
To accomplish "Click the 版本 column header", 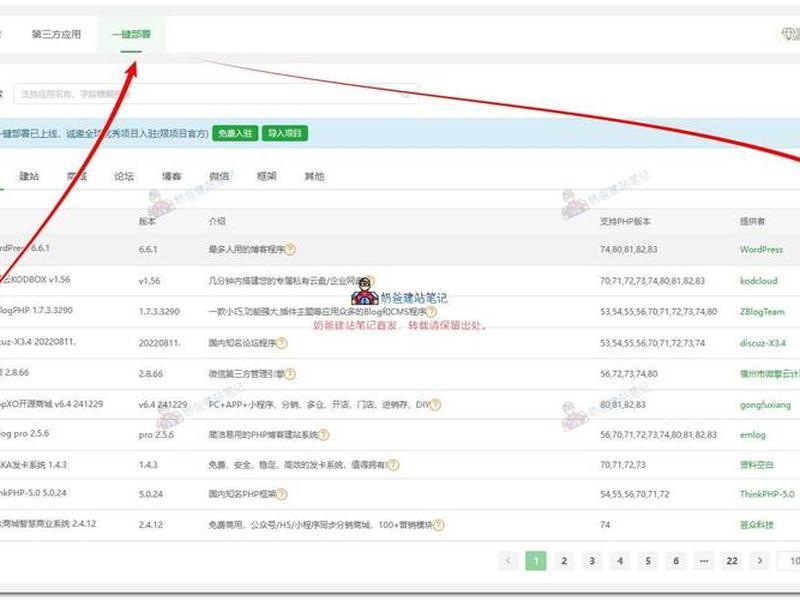I will pyautogui.click(x=147, y=221).
